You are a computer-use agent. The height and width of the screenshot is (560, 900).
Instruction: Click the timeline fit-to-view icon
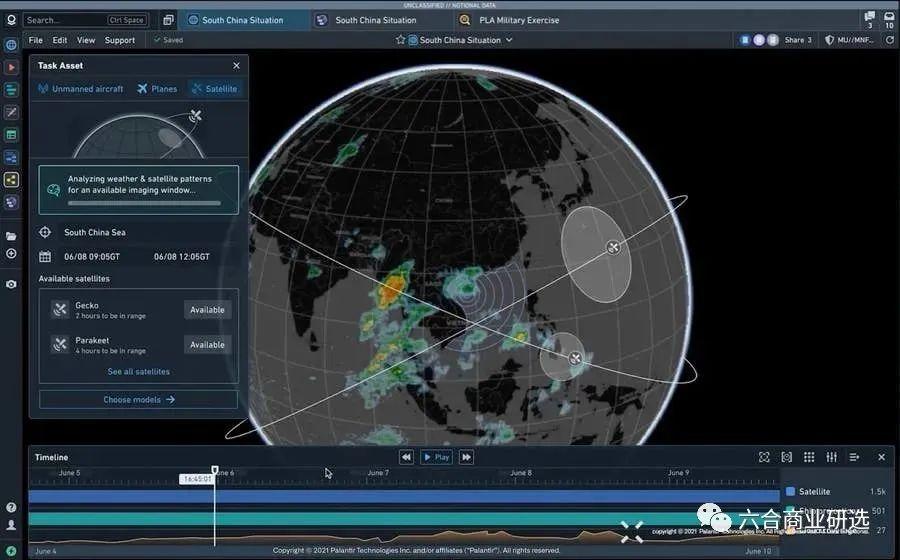[x=764, y=457]
